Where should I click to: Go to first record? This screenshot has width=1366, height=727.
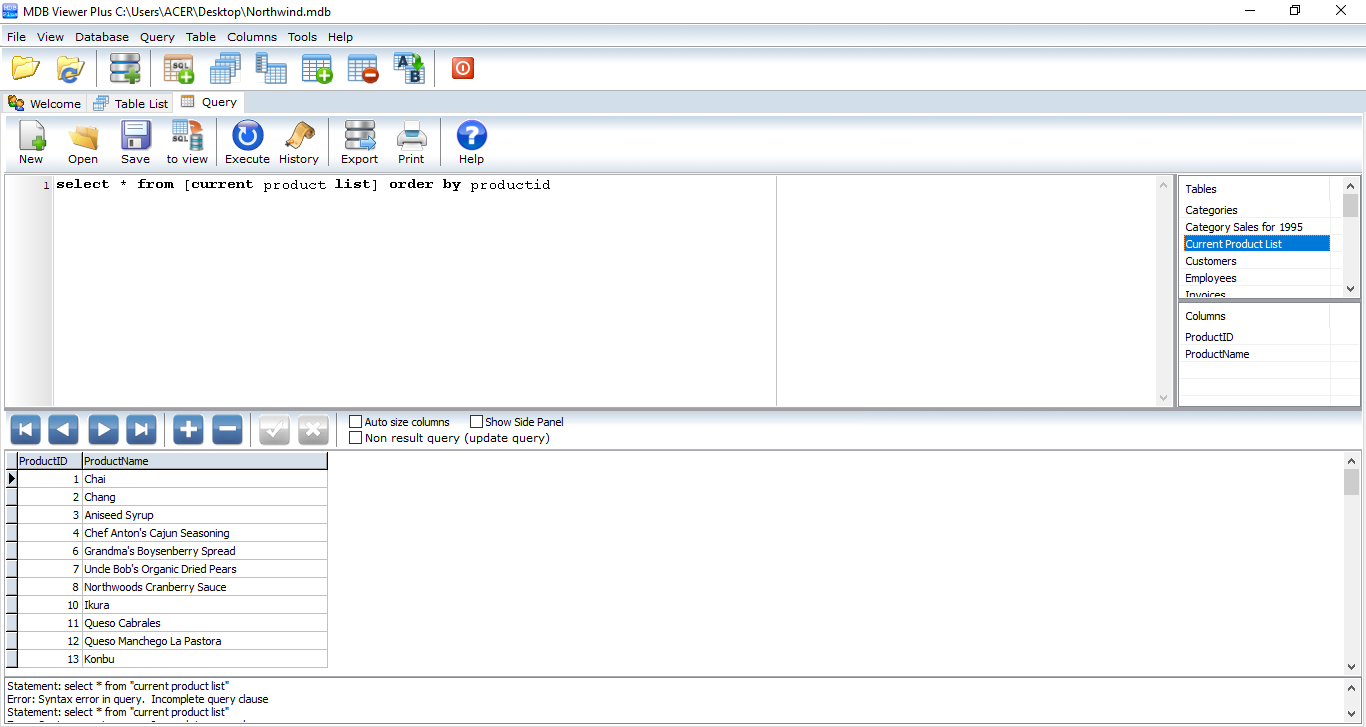coord(26,430)
